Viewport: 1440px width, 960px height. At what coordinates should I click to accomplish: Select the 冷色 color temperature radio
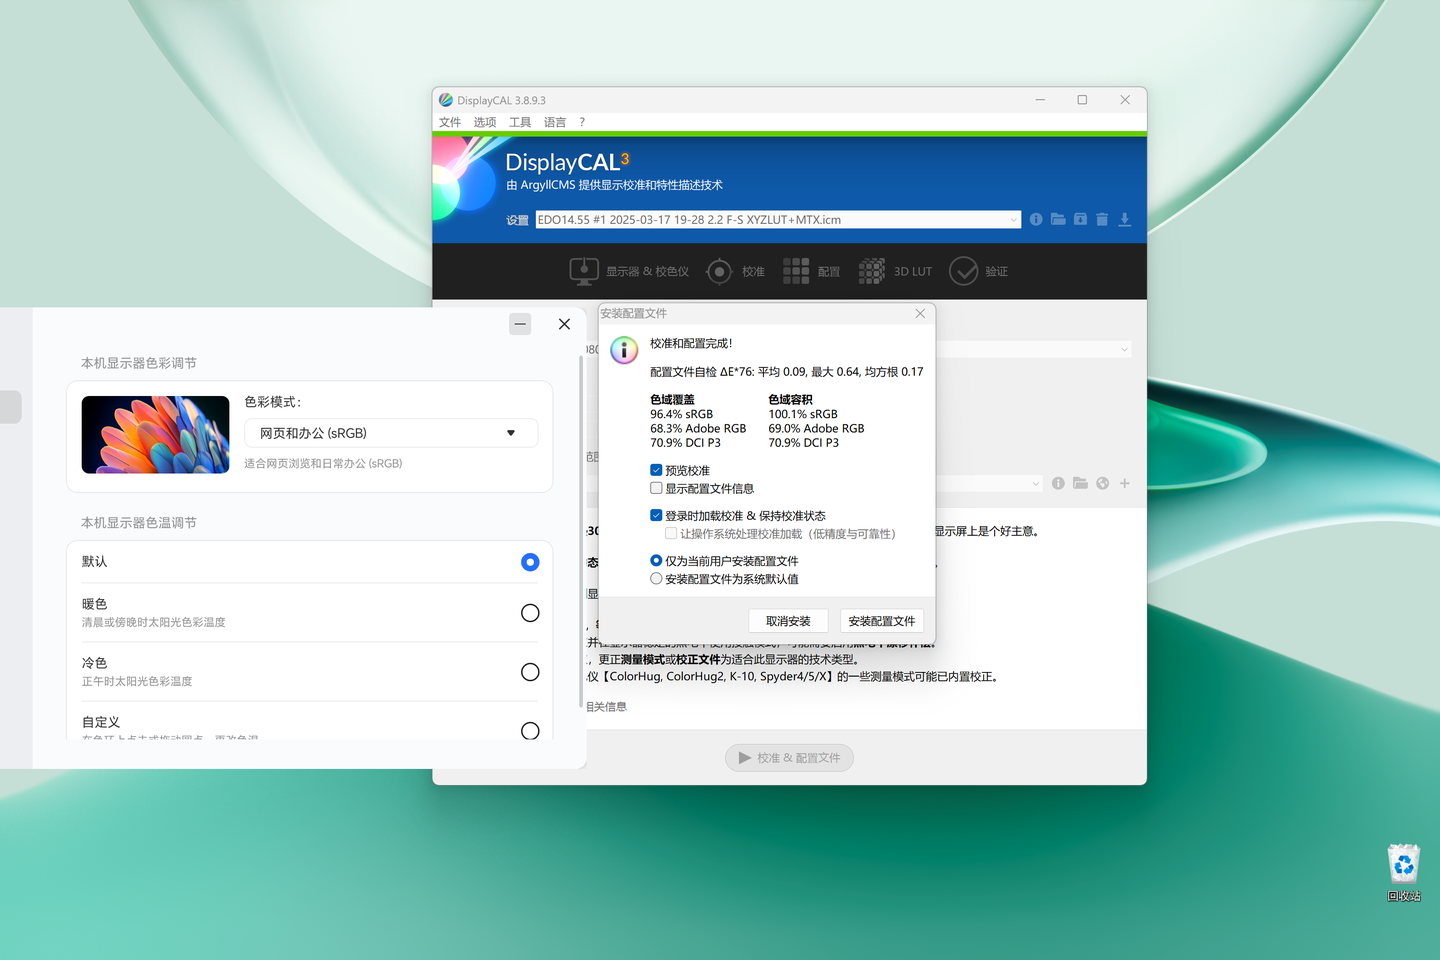click(530, 672)
